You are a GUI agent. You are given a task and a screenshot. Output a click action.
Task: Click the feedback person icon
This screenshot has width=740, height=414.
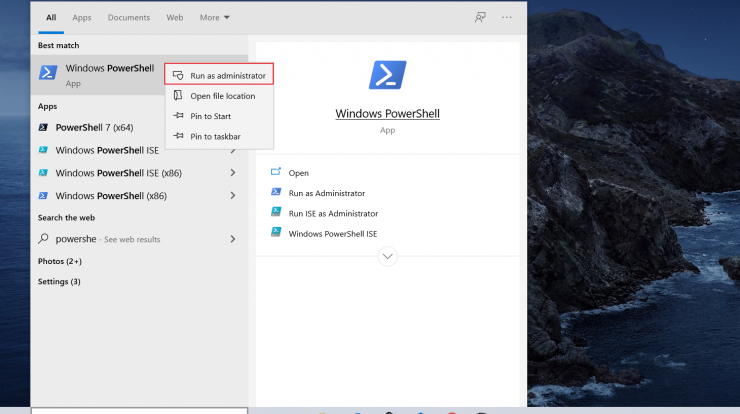(480, 17)
